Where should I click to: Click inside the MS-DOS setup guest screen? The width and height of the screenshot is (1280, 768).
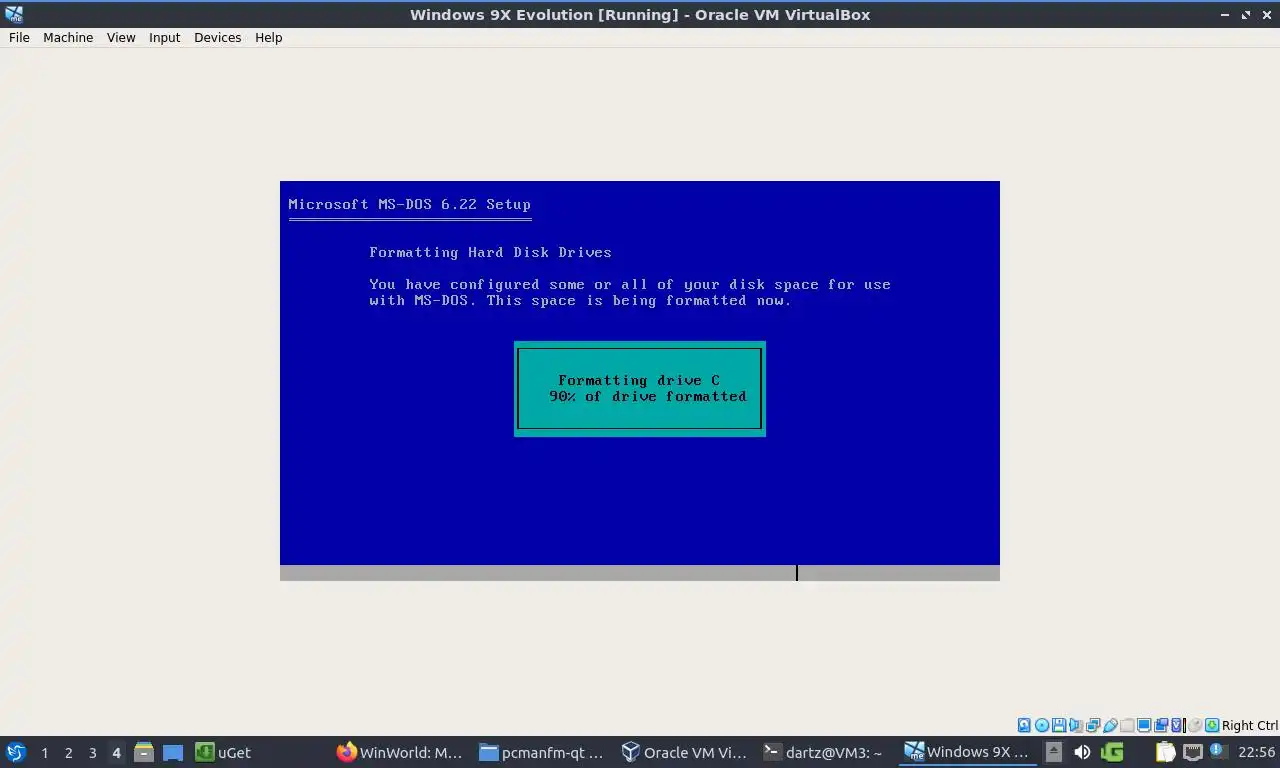pos(640,380)
